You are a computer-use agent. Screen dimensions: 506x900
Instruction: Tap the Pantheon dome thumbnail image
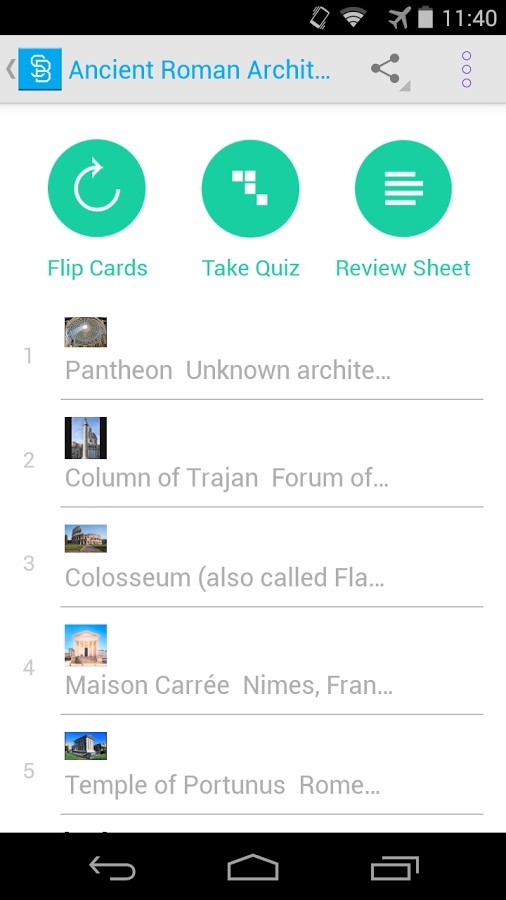tap(85, 332)
